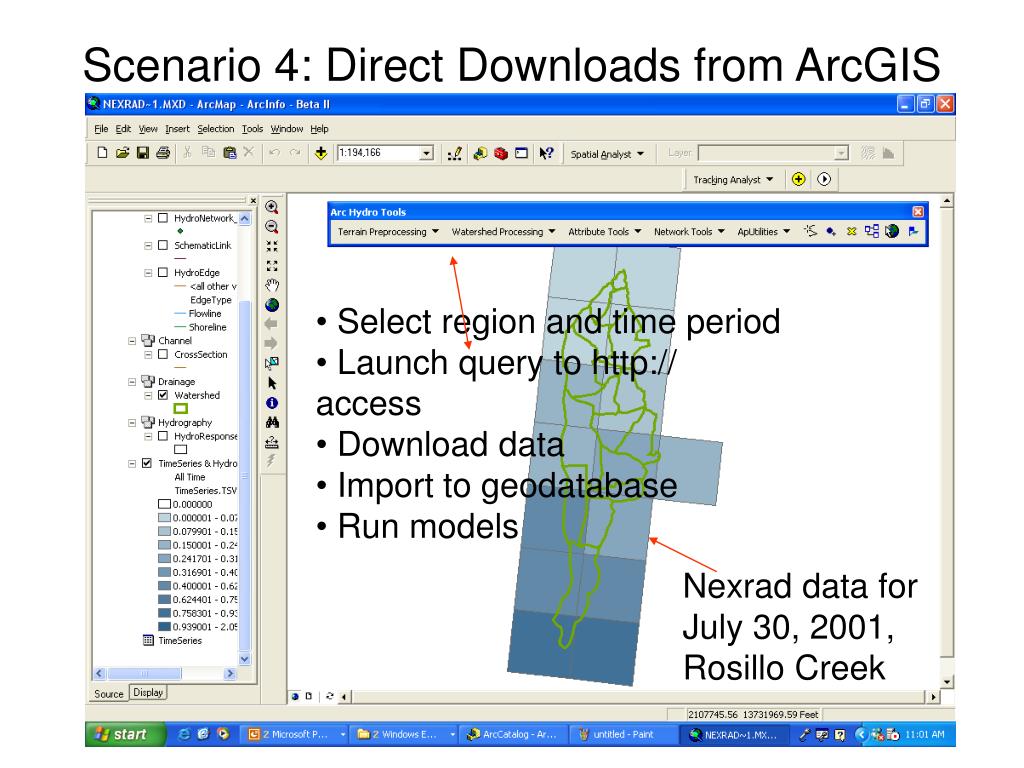Open the Find binoculars tool

coord(272,423)
